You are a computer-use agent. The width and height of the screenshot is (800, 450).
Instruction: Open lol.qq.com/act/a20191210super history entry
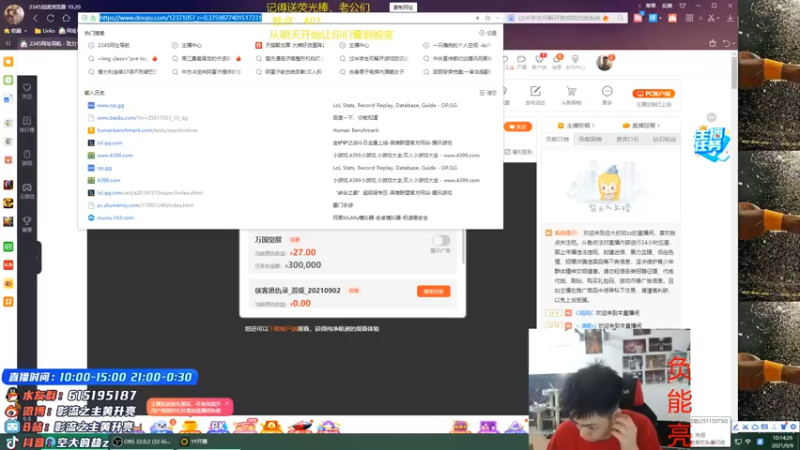149,193
